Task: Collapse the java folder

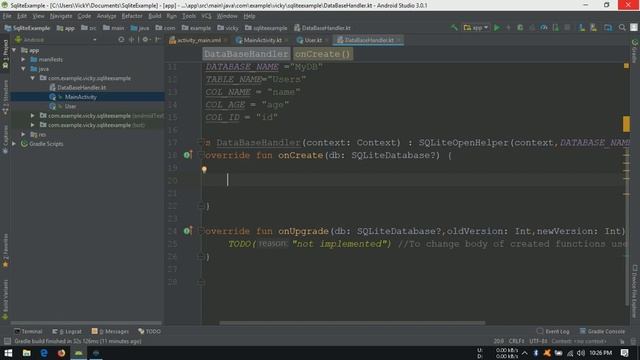Action: tap(24, 69)
